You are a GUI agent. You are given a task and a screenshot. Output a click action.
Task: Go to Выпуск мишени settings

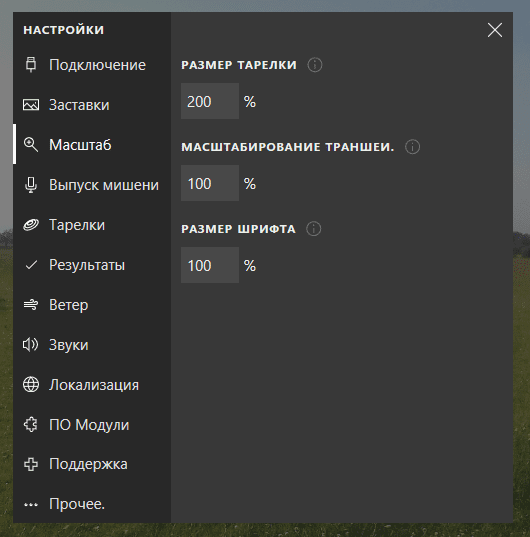pos(92,185)
